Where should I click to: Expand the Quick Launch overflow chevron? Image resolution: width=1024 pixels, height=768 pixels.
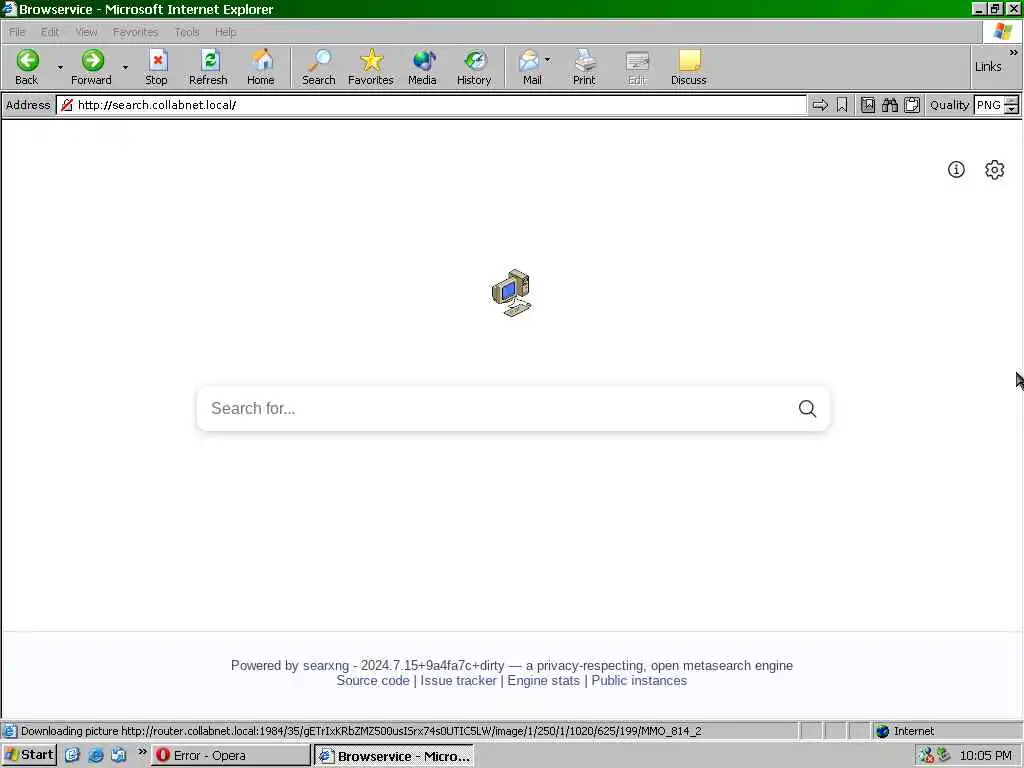(x=142, y=752)
